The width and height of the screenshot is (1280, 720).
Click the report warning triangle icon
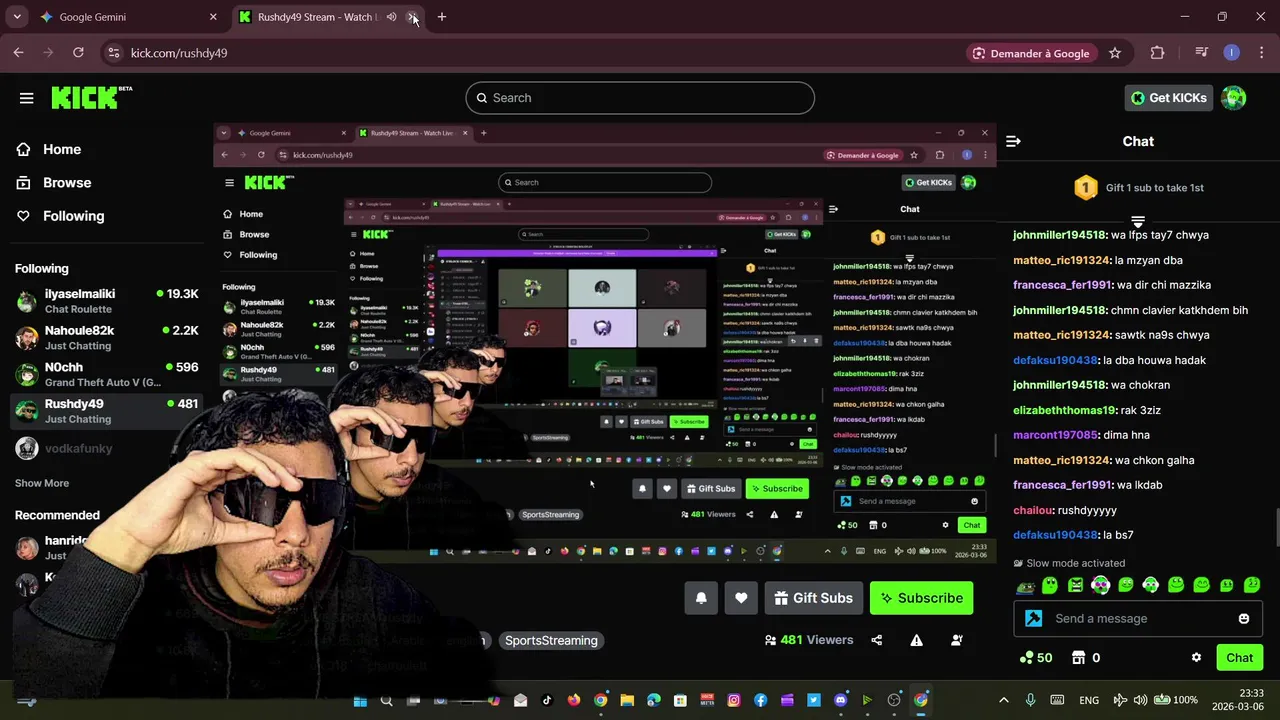[x=916, y=640]
